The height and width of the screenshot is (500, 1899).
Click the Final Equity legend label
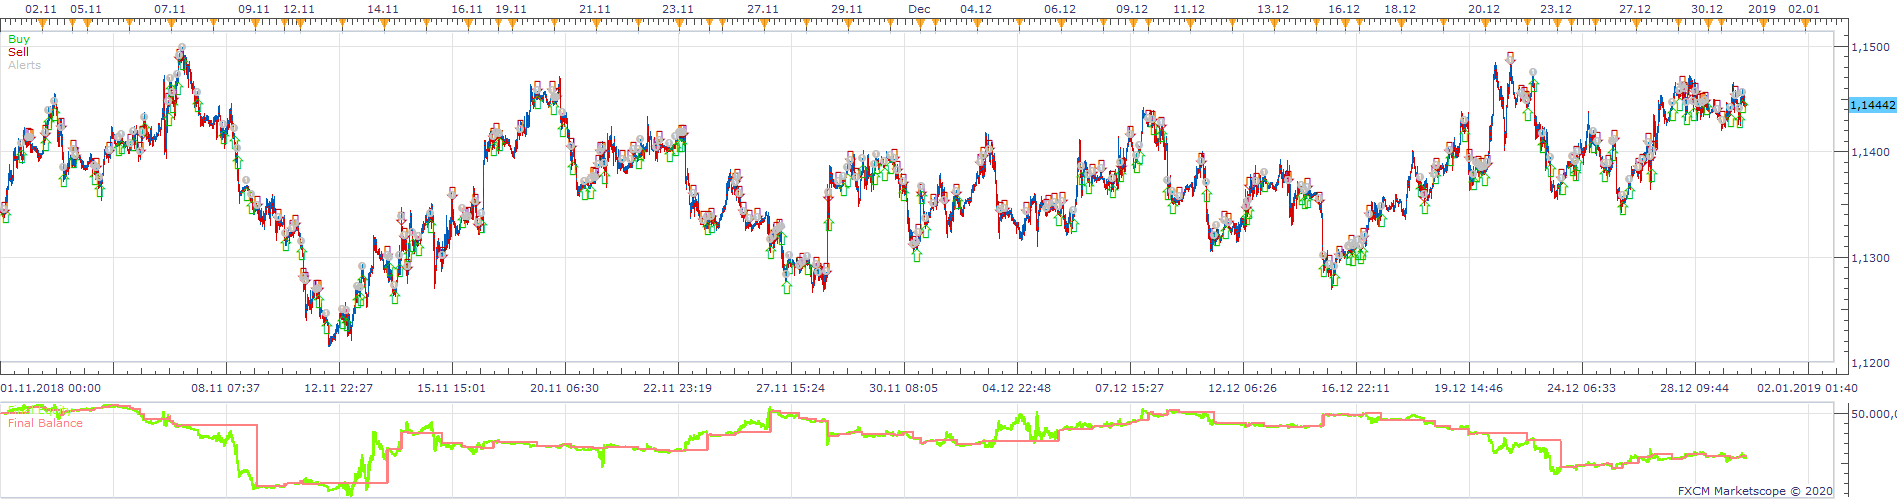coord(40,410)
